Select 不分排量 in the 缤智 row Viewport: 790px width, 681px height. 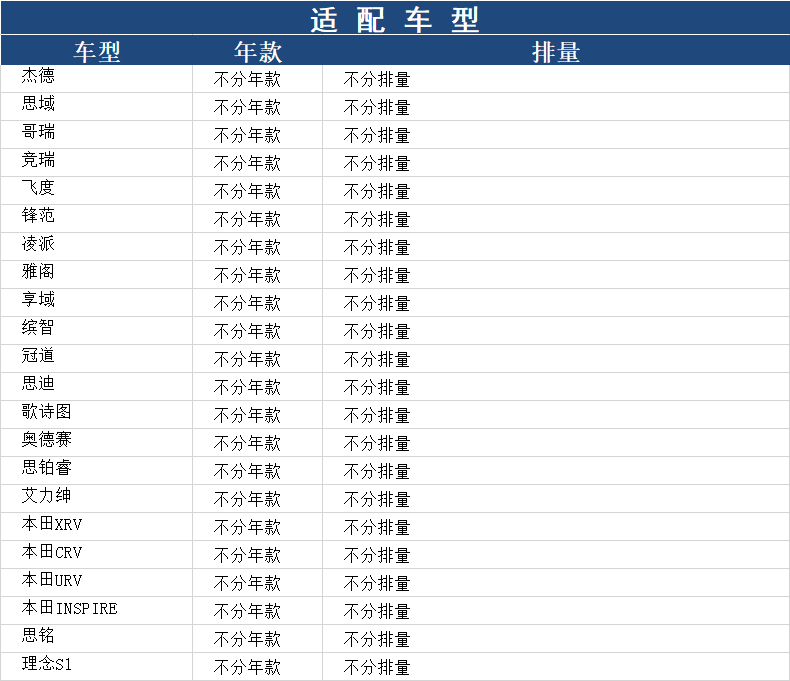tap(377, 331)
